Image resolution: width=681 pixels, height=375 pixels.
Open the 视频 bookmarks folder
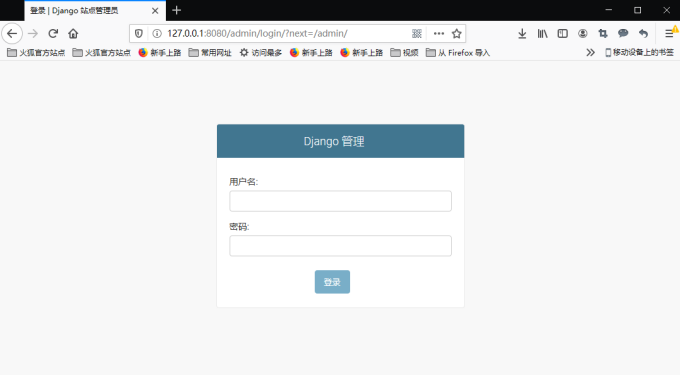(x=404, y=53)
